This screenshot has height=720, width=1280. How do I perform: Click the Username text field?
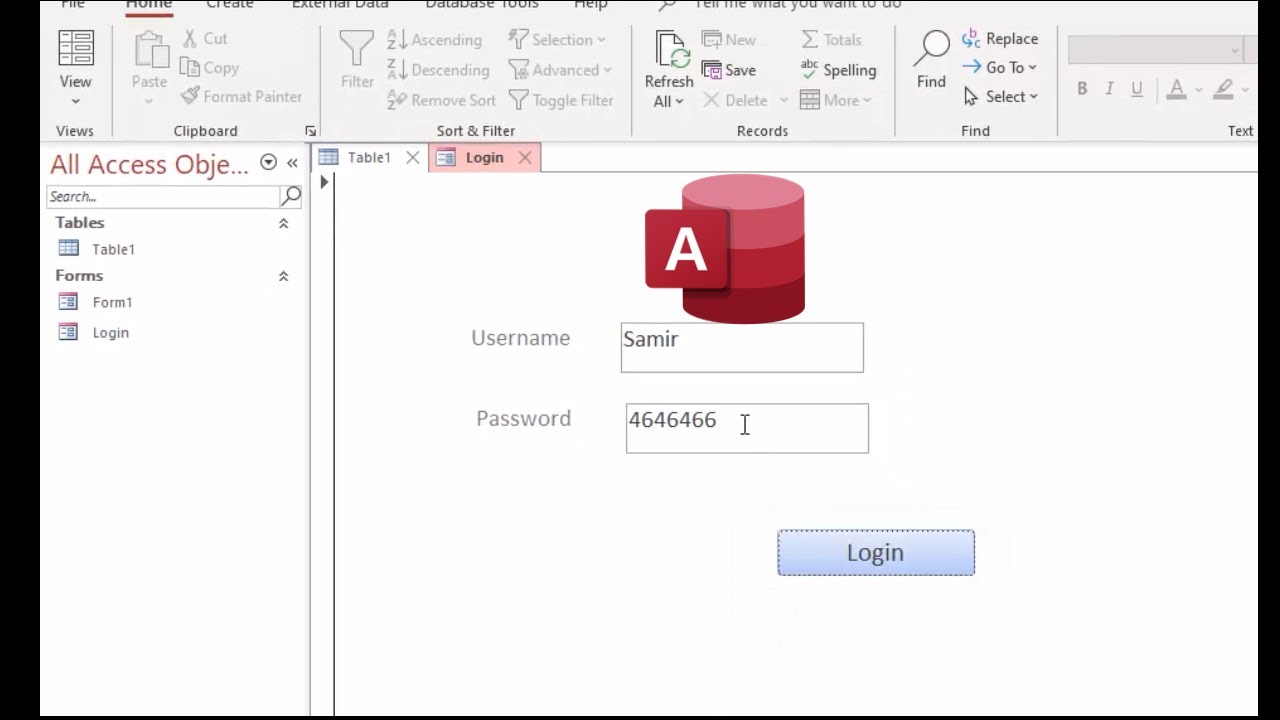742,348
